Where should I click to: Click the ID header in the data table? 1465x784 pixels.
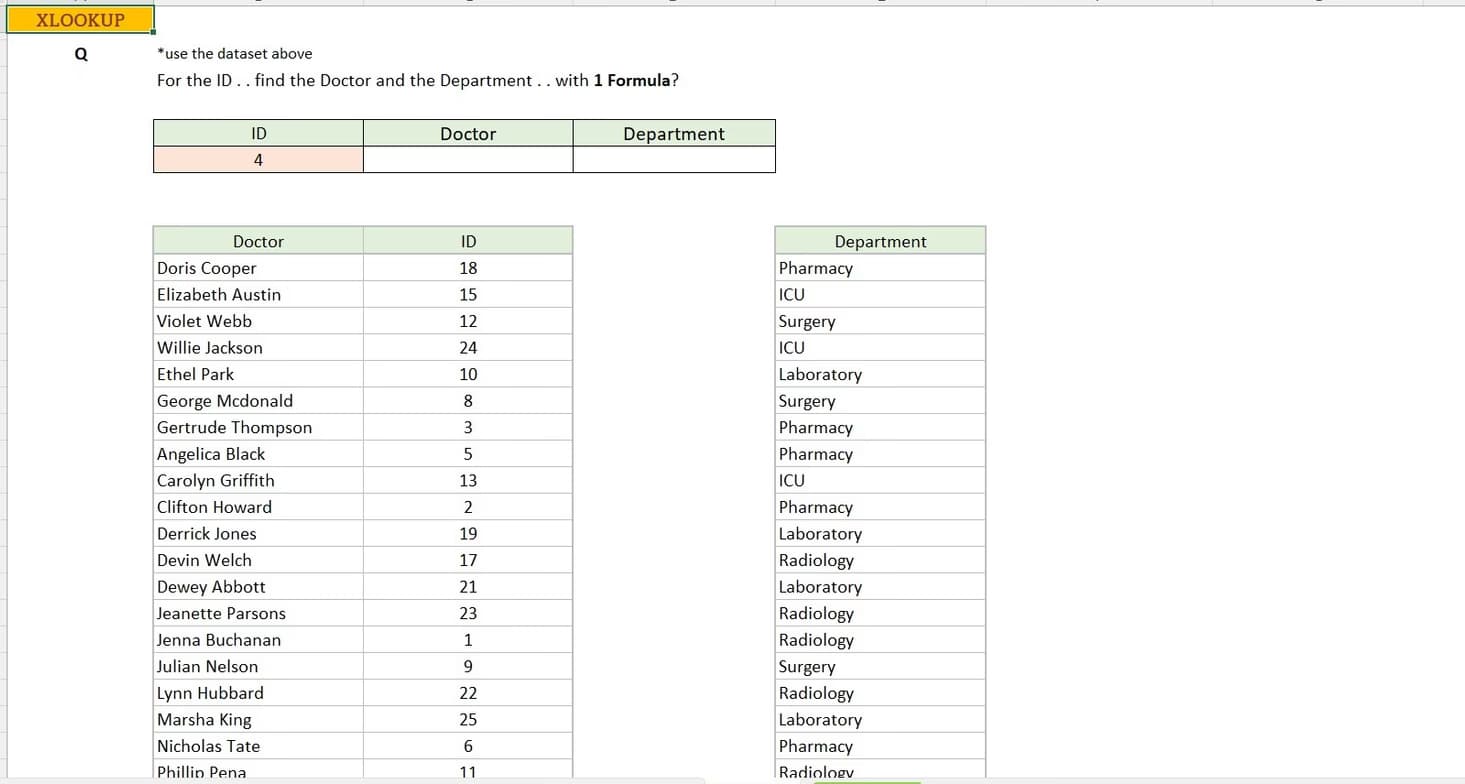coord(468,241)
